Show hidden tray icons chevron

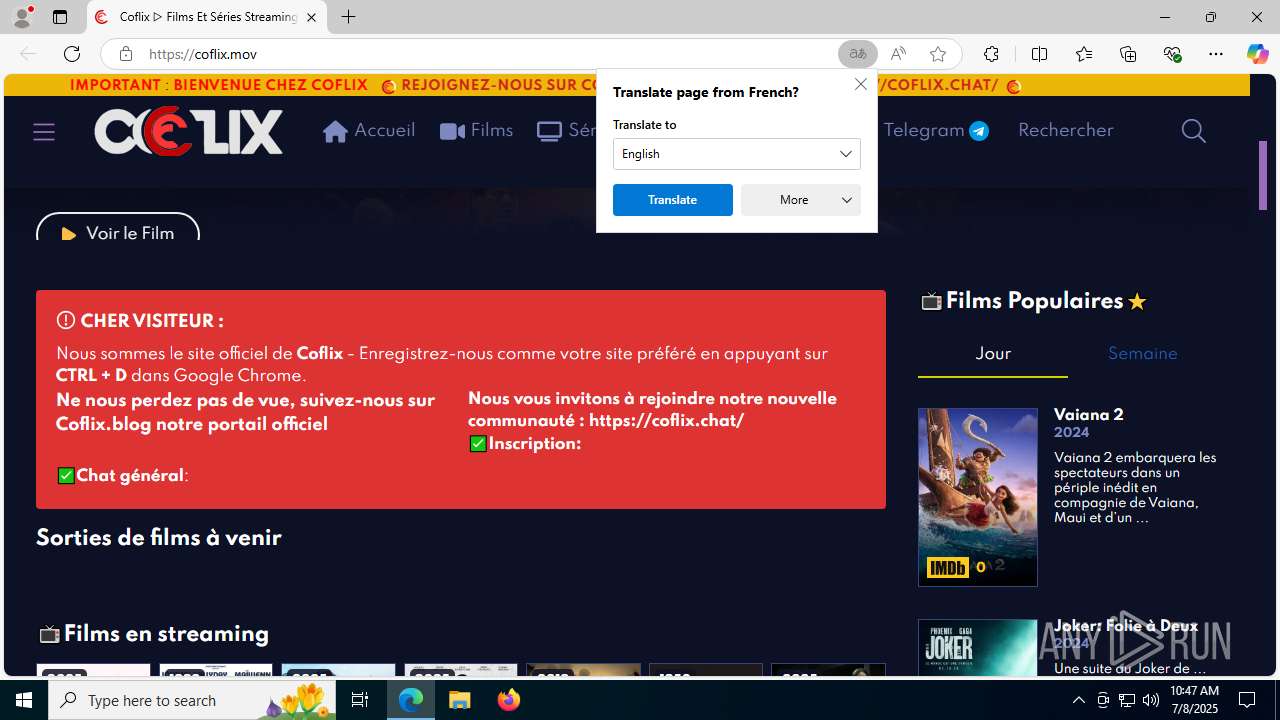(x=1078, y=700)
